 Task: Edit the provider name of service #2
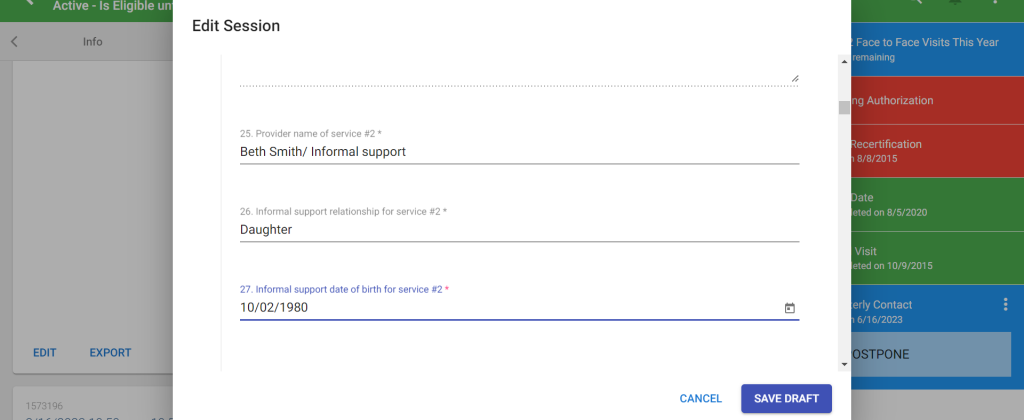pos(519,152)
